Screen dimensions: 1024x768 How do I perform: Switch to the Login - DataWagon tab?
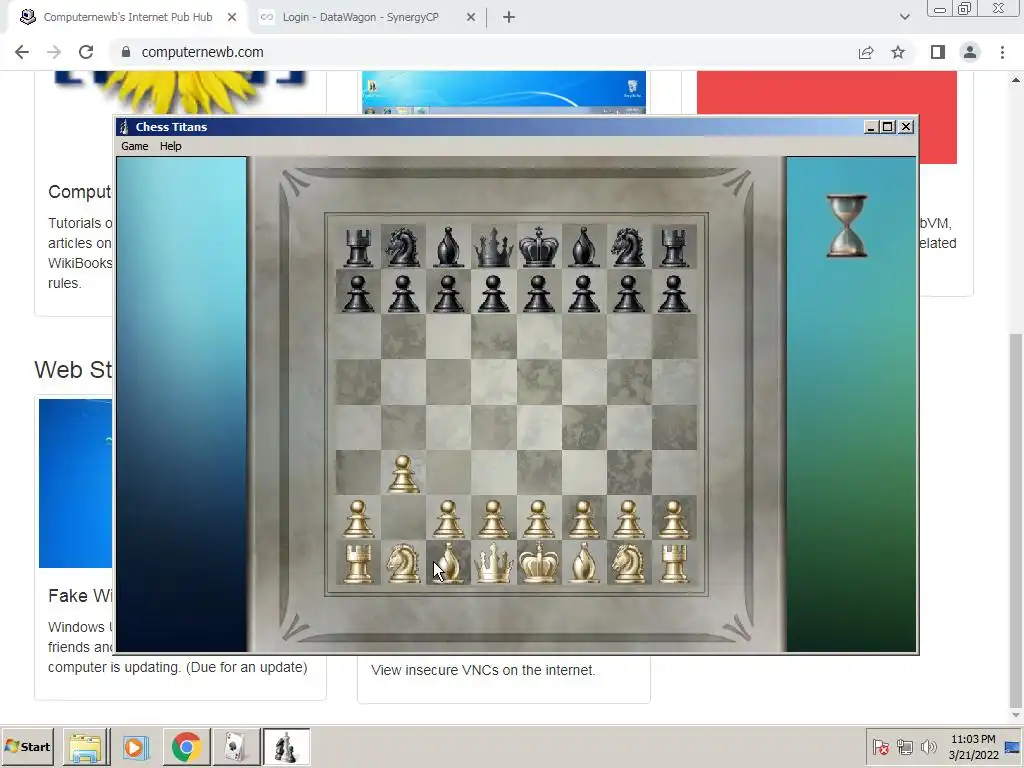click(360, 17)
